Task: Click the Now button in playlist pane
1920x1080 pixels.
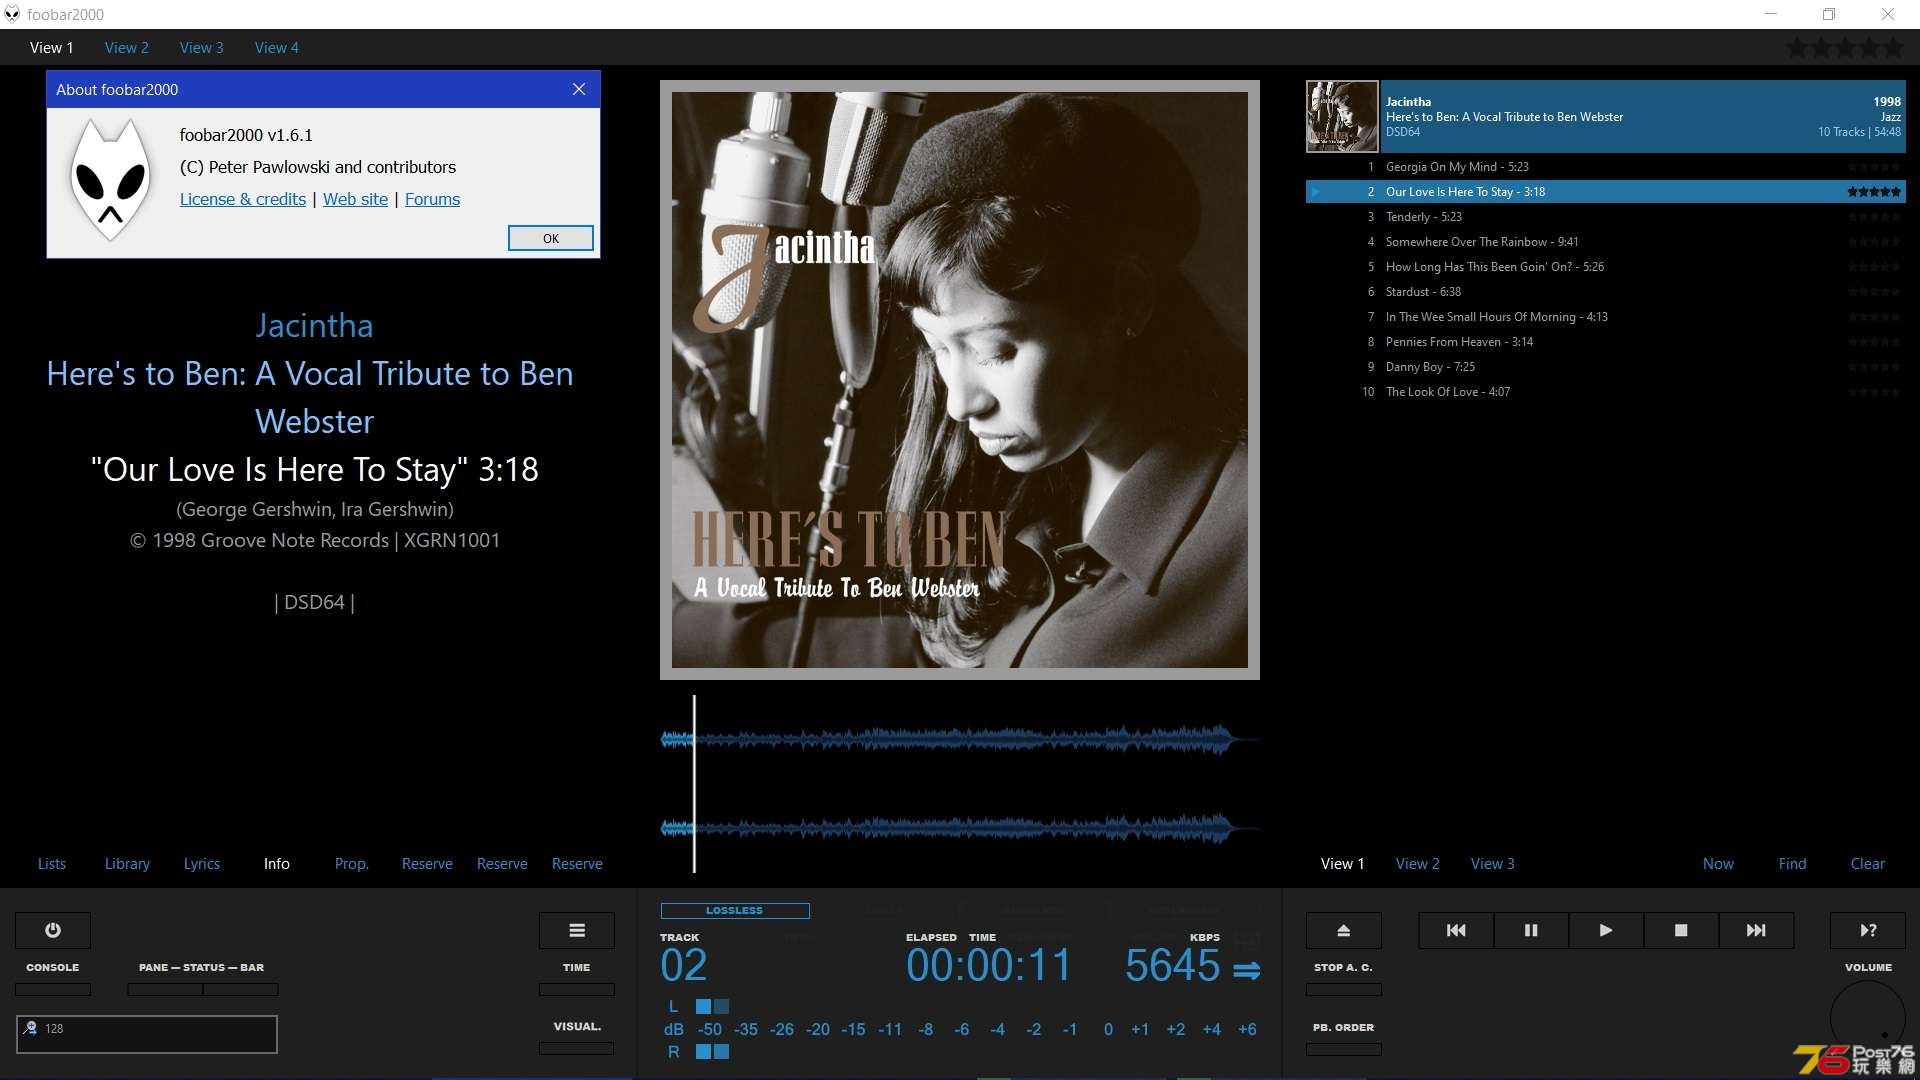Action: point(1718,864)
